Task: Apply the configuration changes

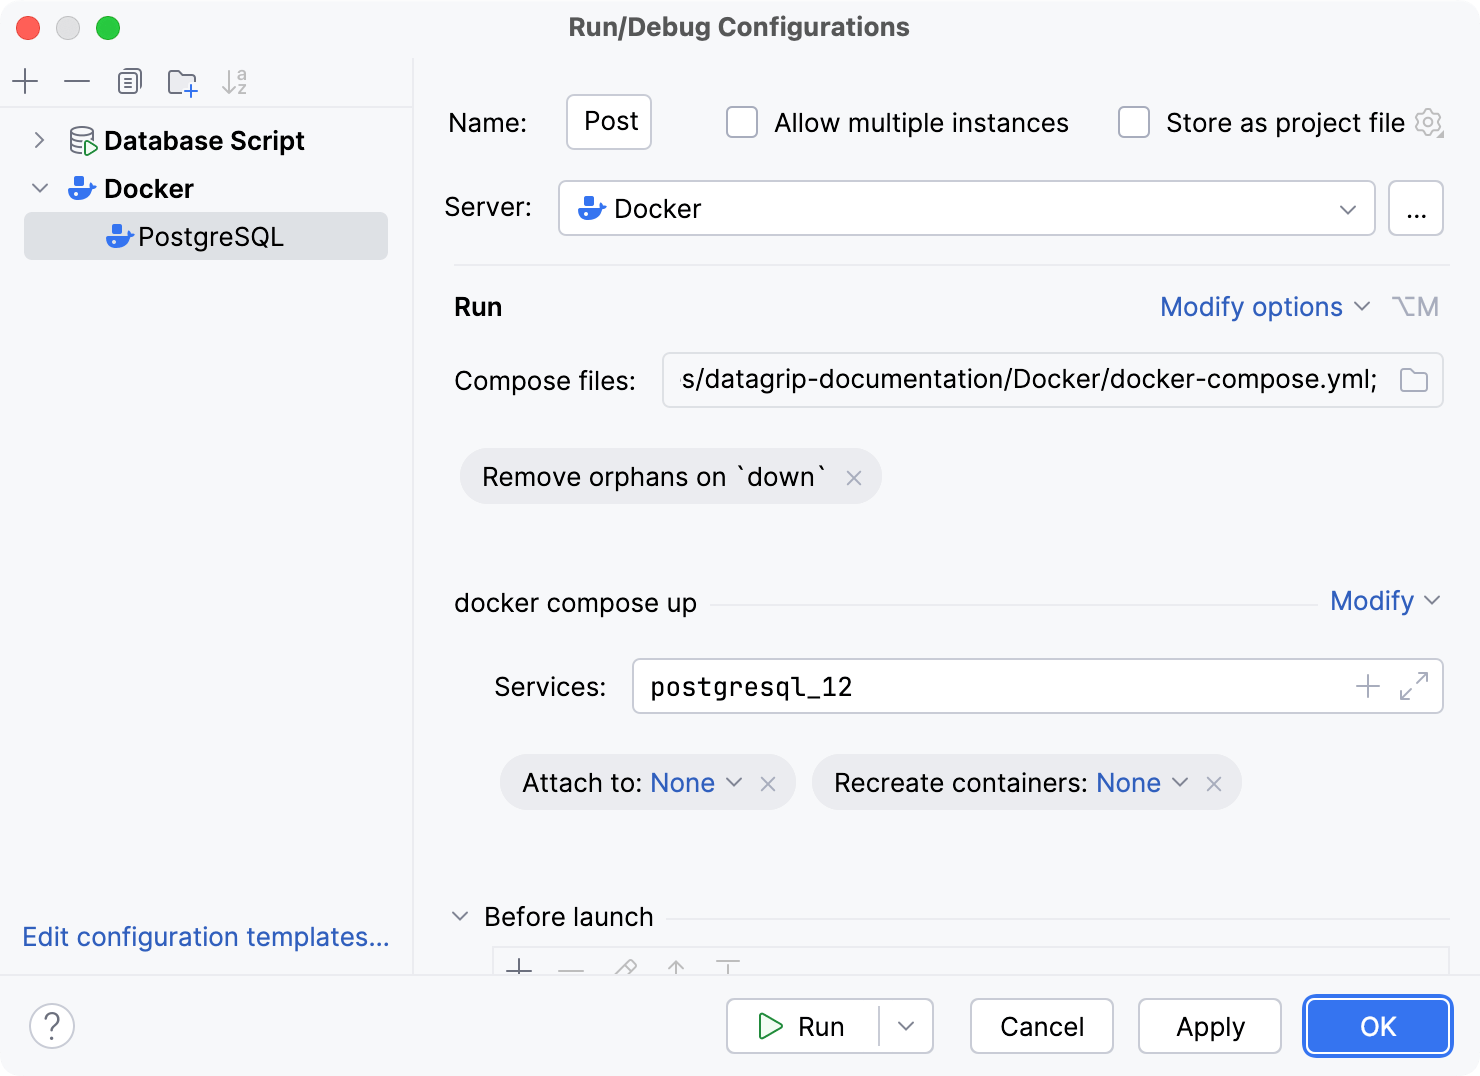Action: (x=1209, y=1026)
